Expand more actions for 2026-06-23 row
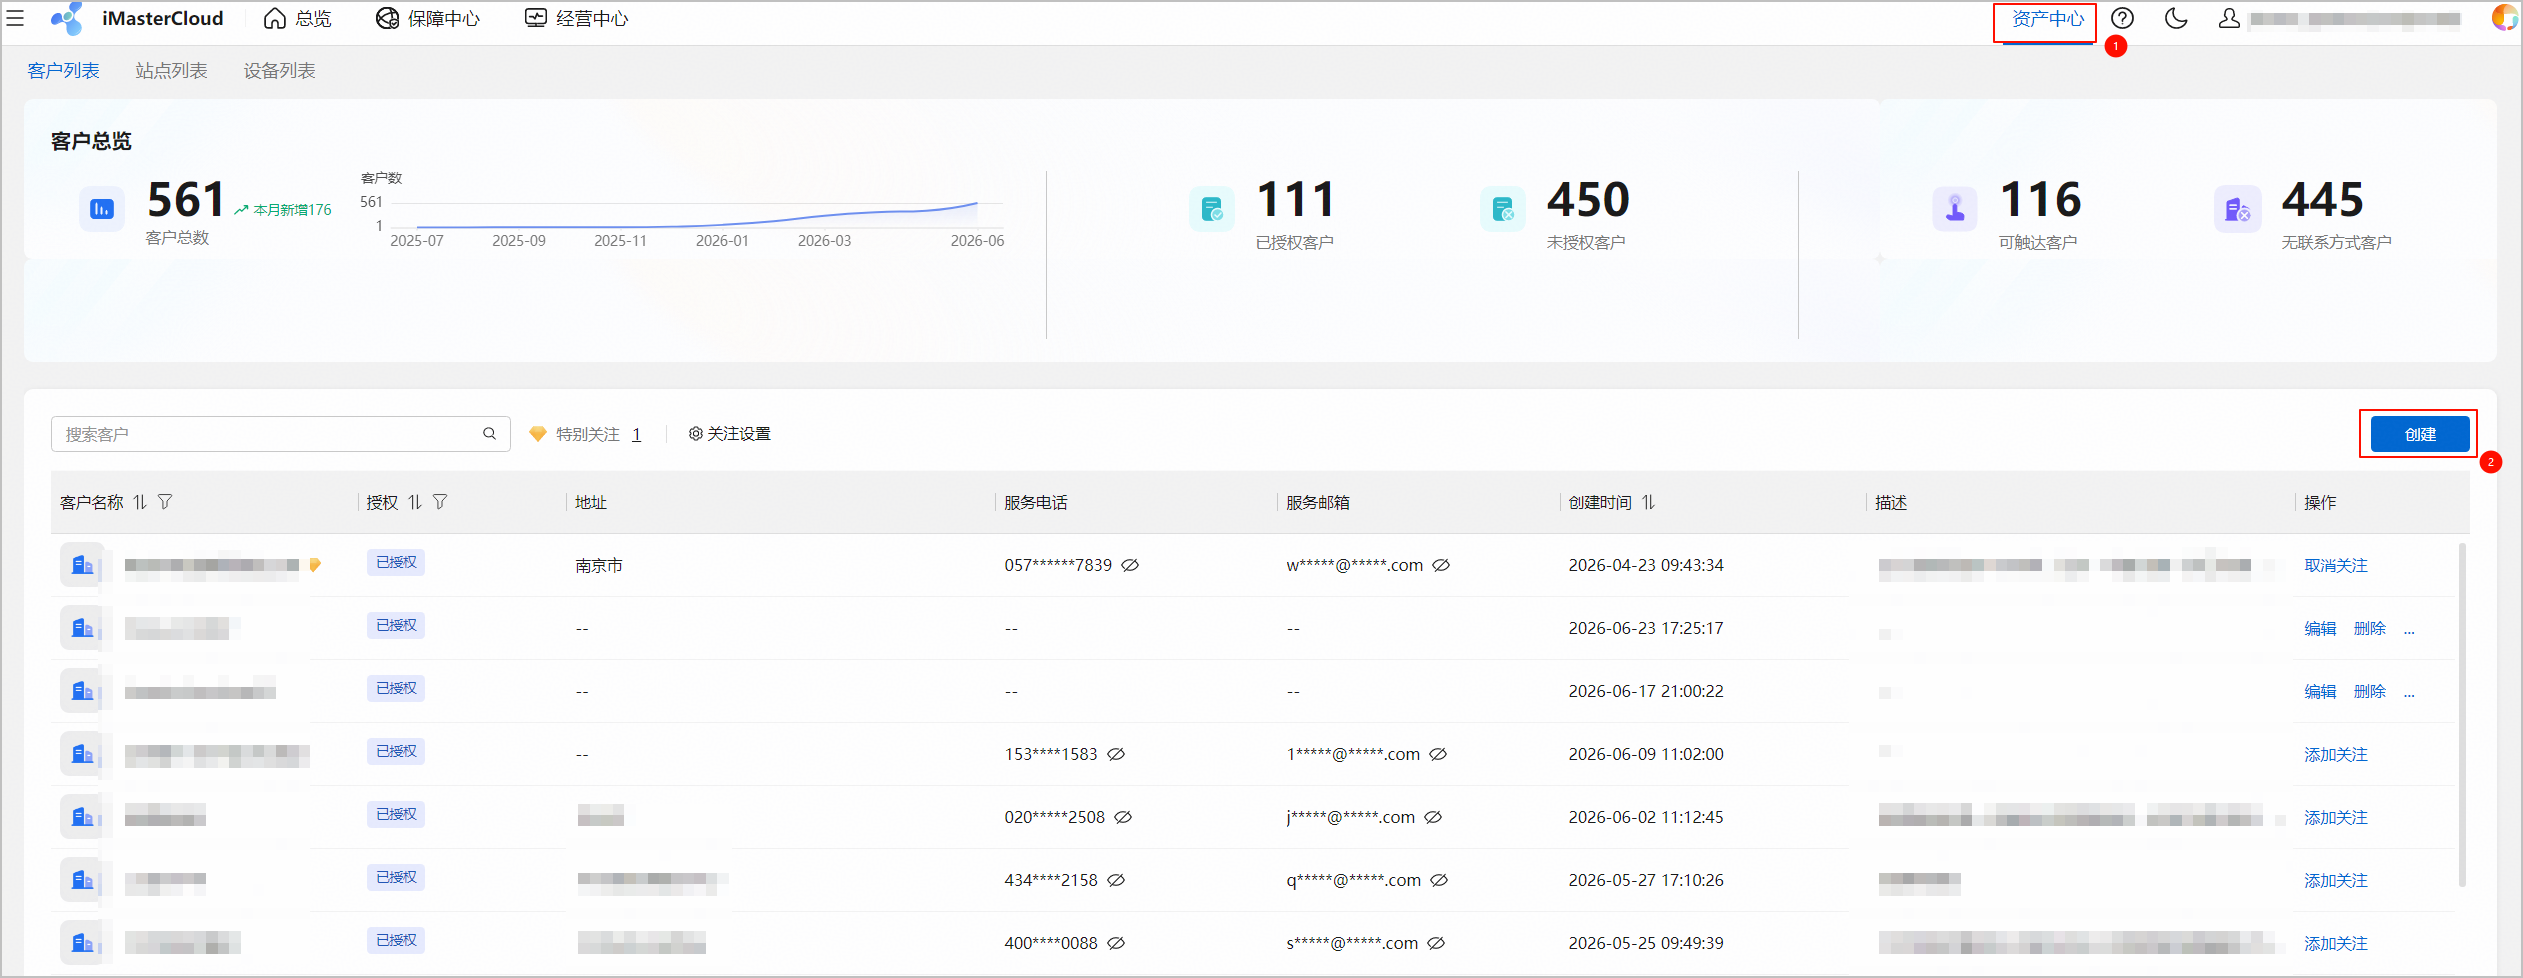This screenshot has width=2523, height=978. [x=2409, y=630]
